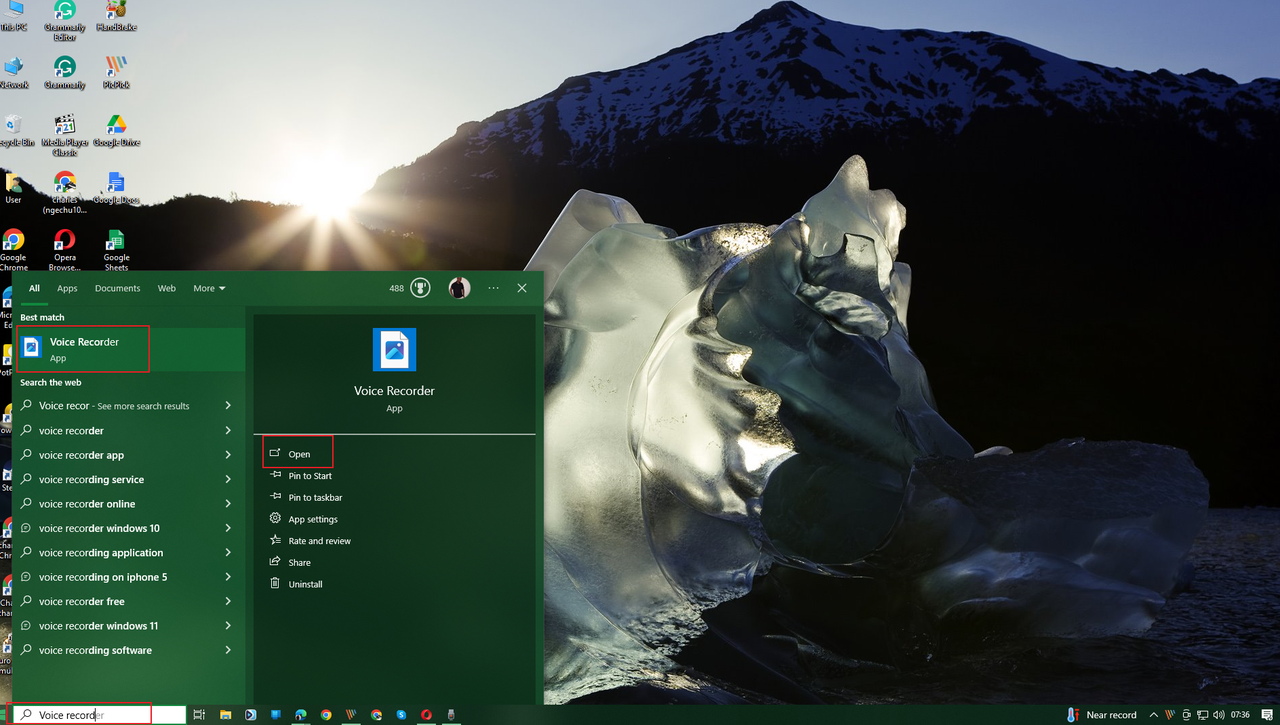Show hidden icons in the system tray

pos(1154,714)
